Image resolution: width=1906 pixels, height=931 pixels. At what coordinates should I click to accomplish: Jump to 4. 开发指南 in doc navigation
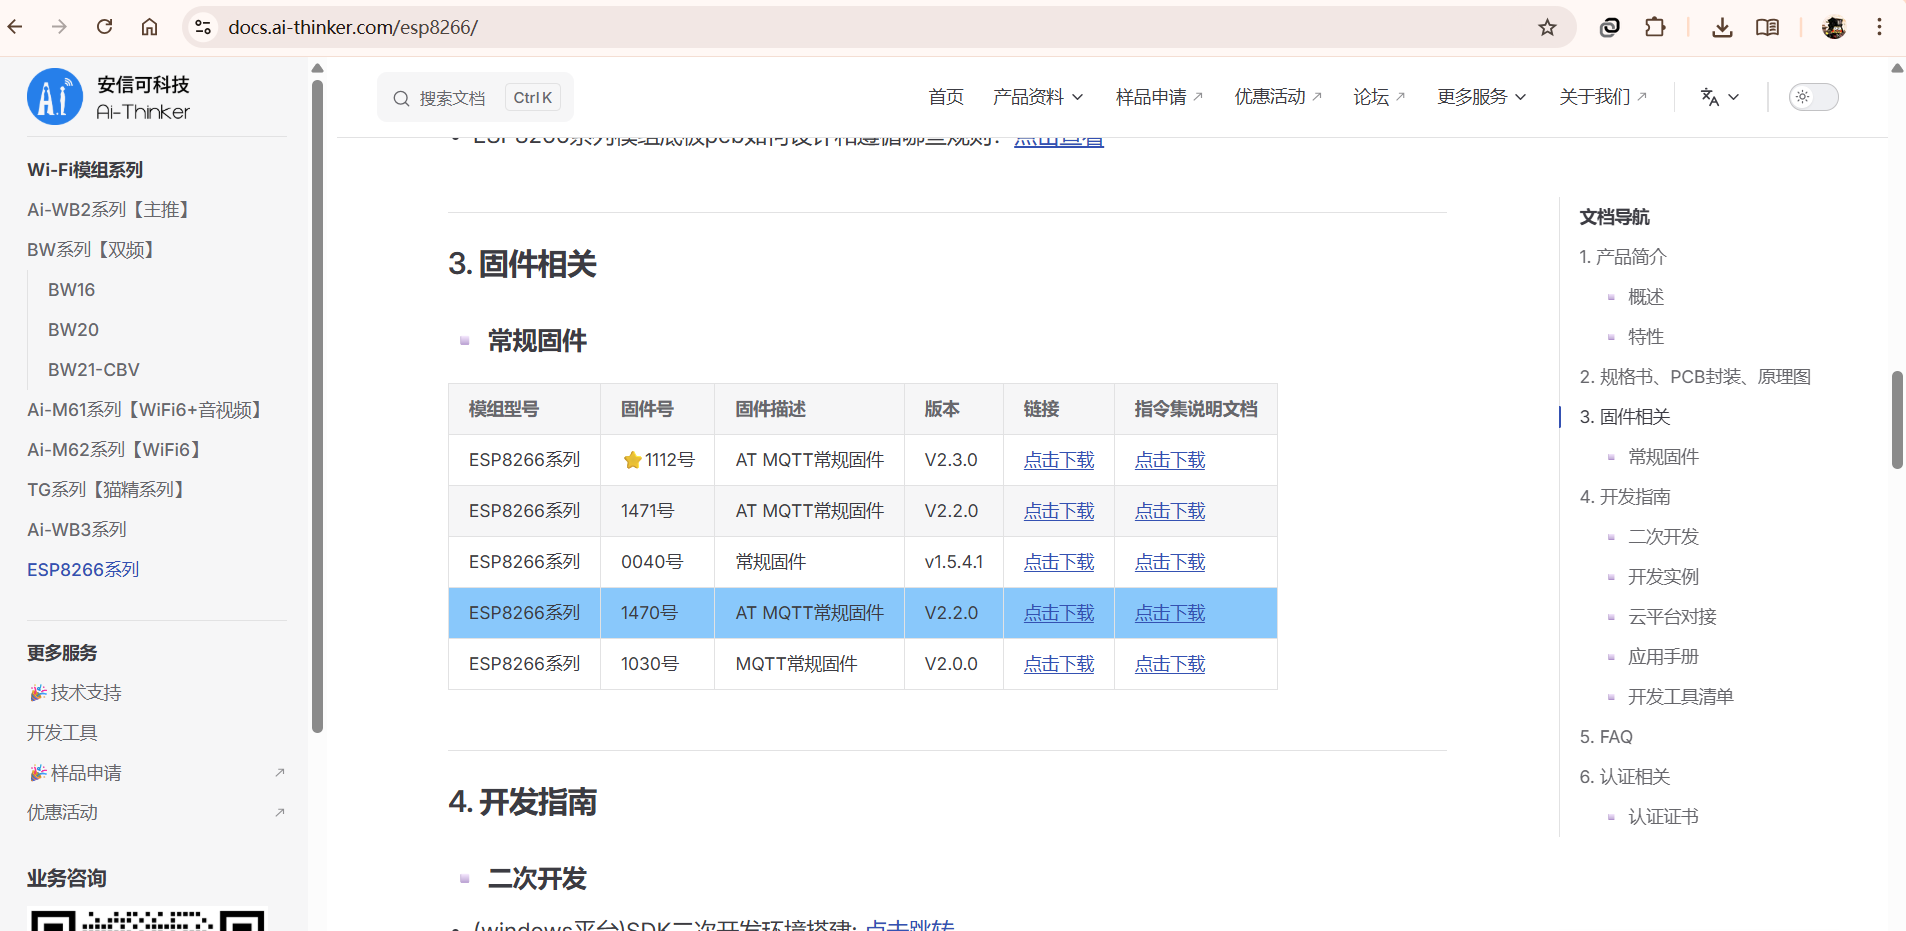(1625, 497)
